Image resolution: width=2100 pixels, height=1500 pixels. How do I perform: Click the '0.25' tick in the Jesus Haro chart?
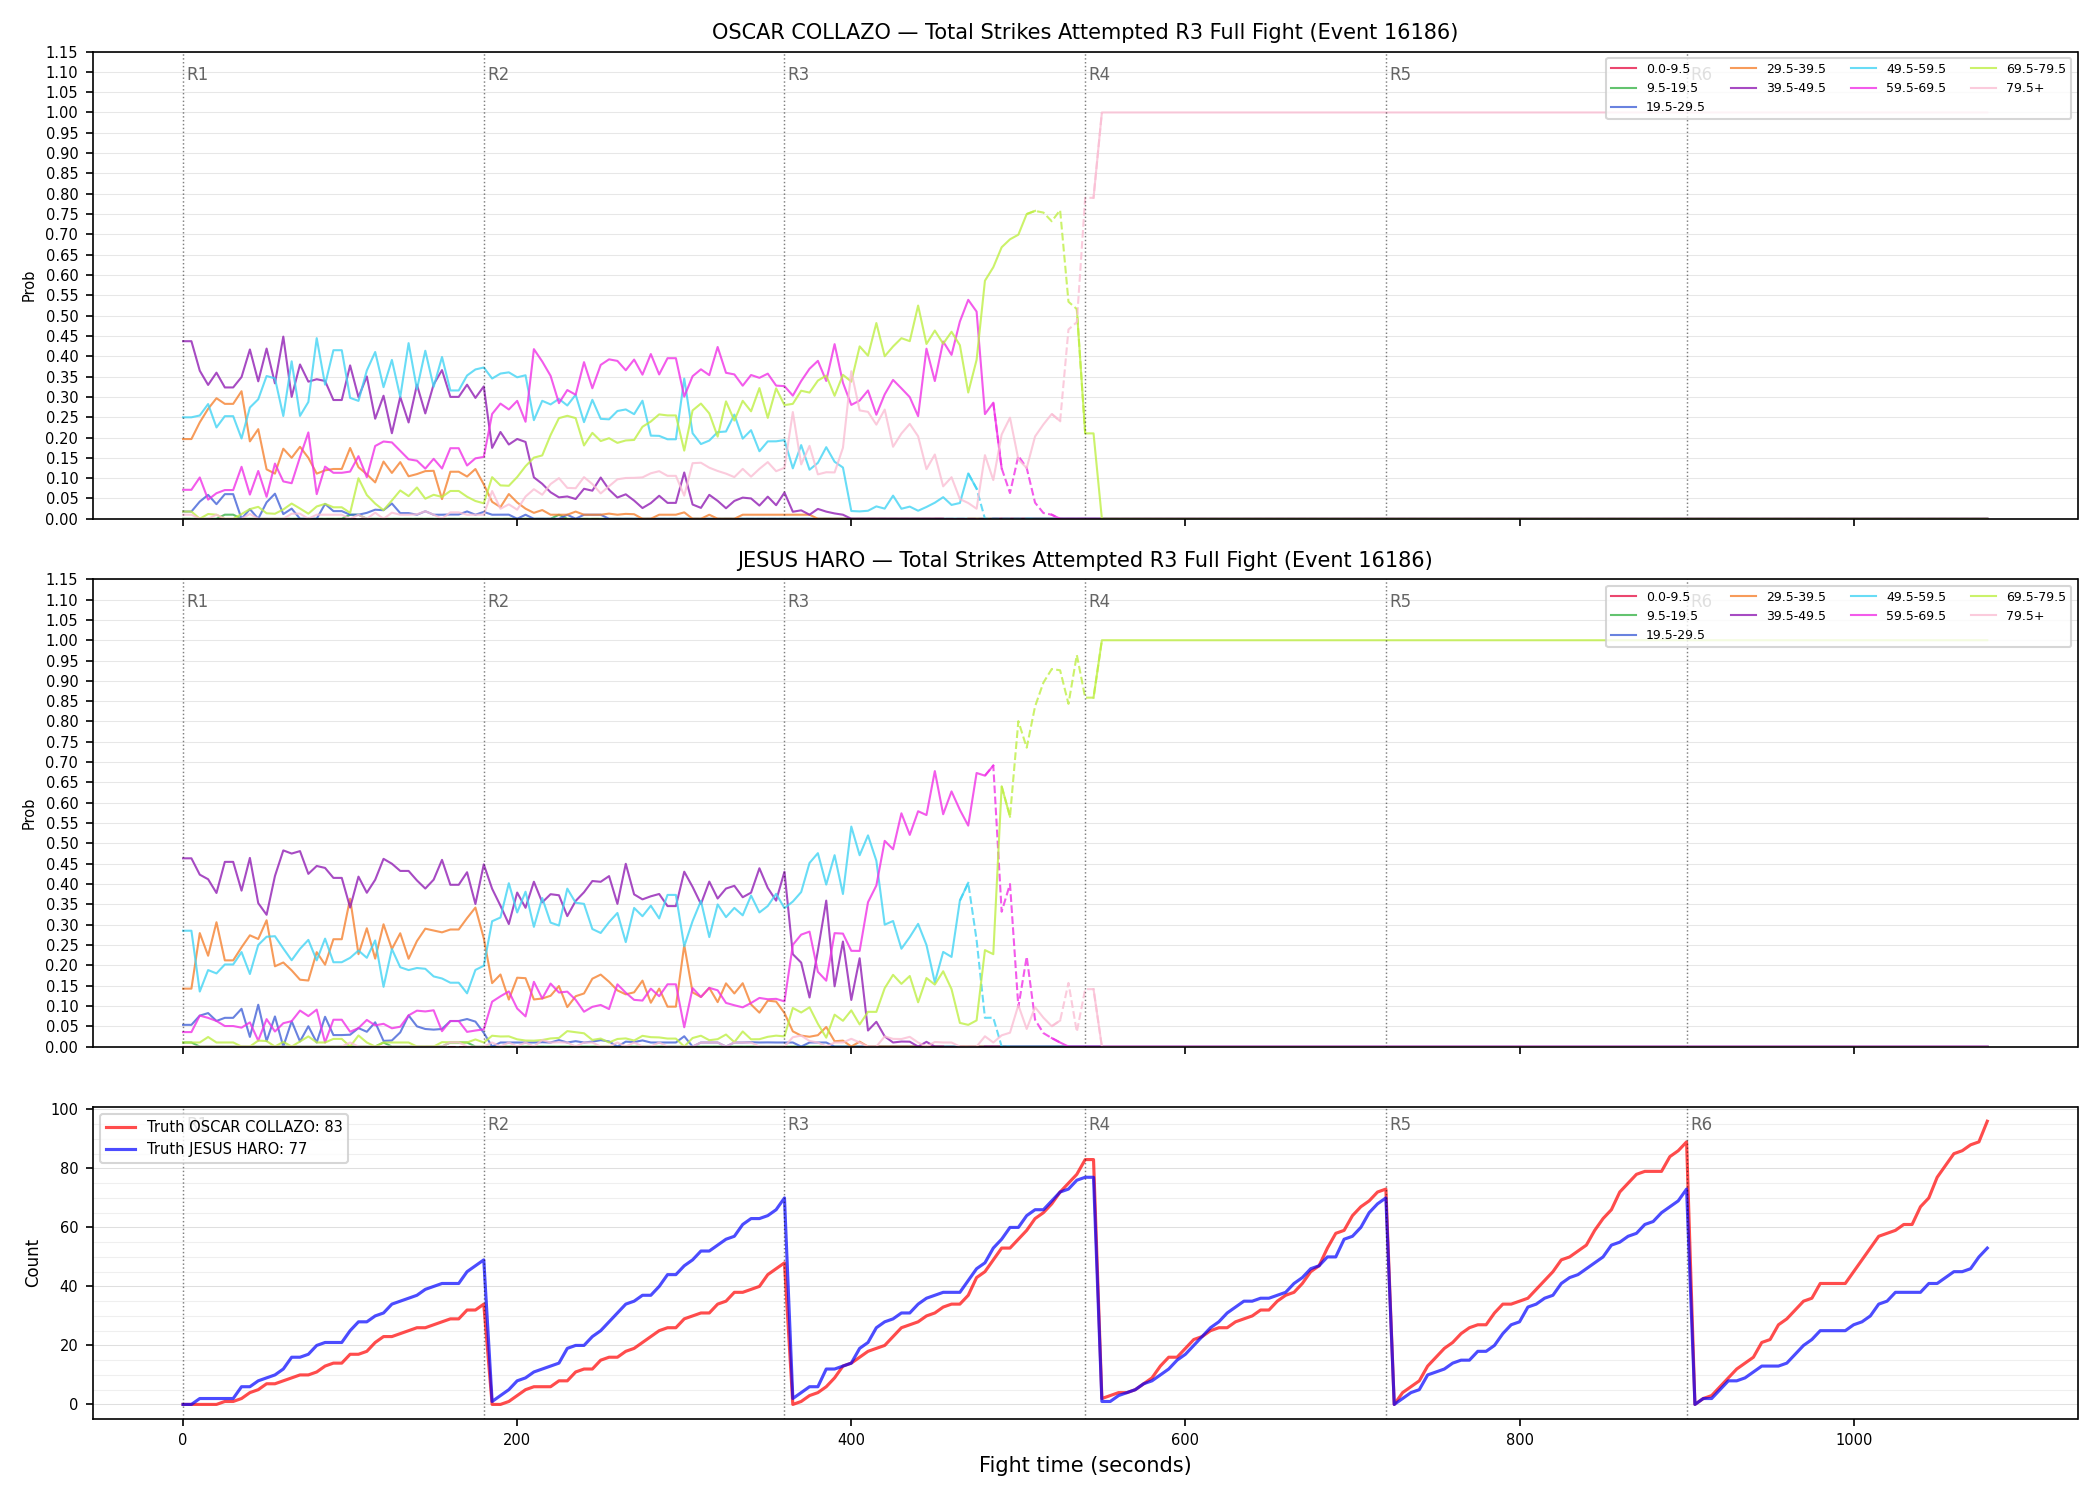click(62, 945)
